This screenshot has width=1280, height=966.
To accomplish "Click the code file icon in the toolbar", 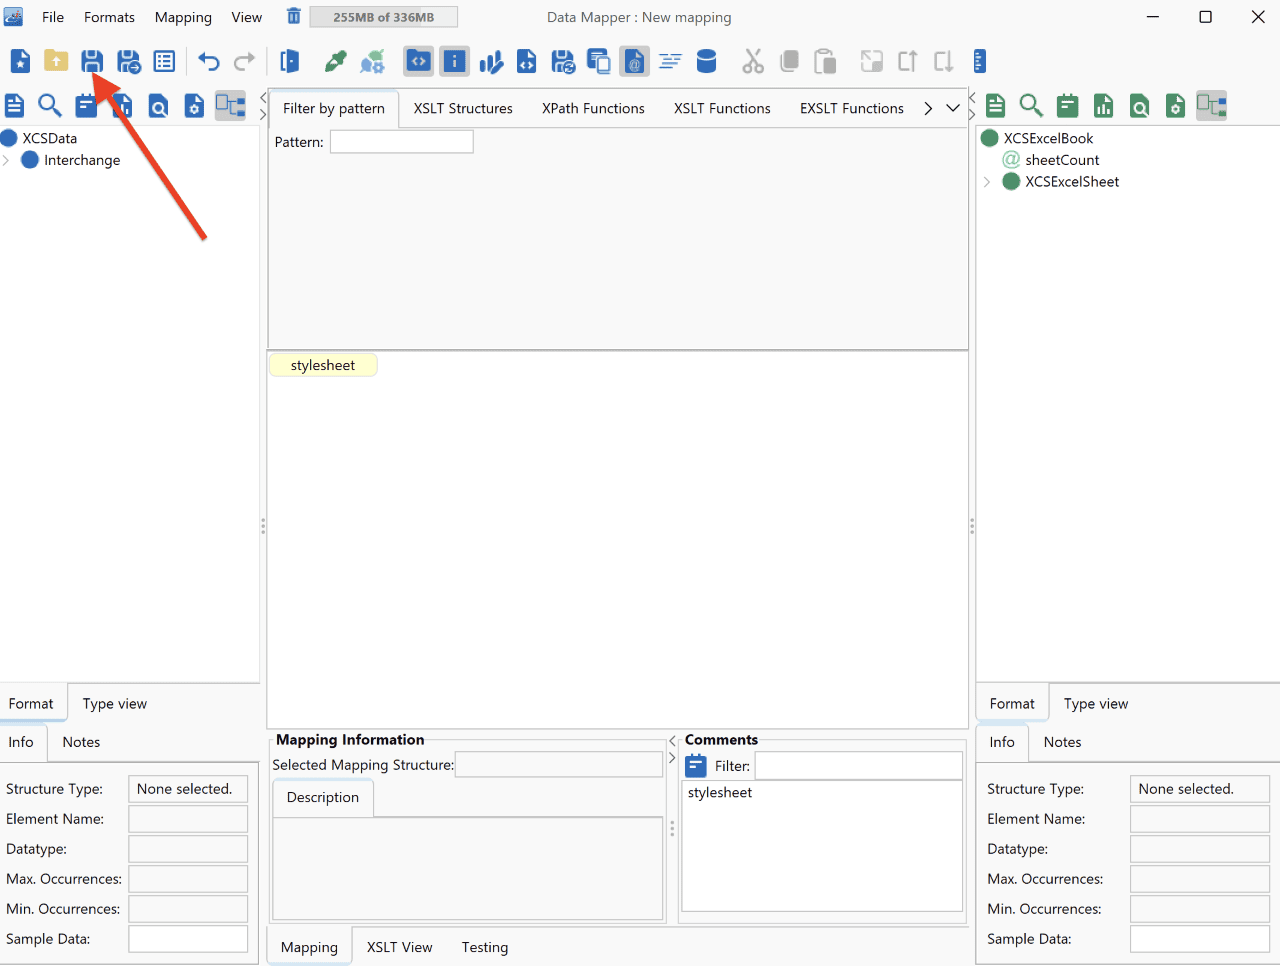I will 527,61.
